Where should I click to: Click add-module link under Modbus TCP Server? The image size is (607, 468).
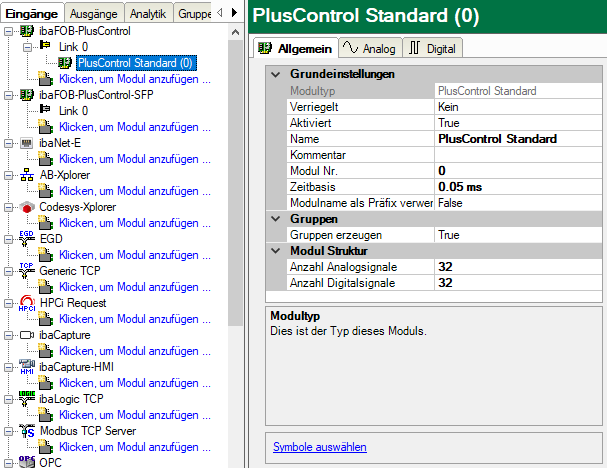[x=135, y=447]
